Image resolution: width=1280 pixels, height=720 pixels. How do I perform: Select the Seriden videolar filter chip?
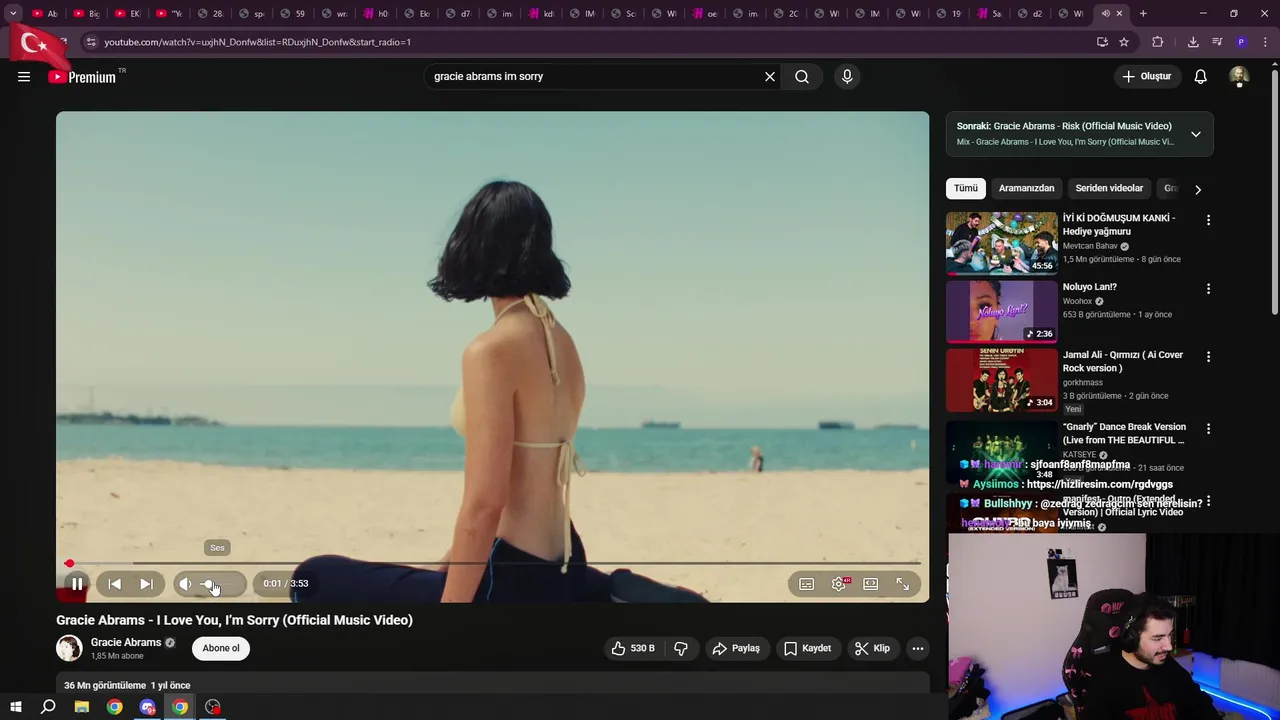coord(1109,188)
